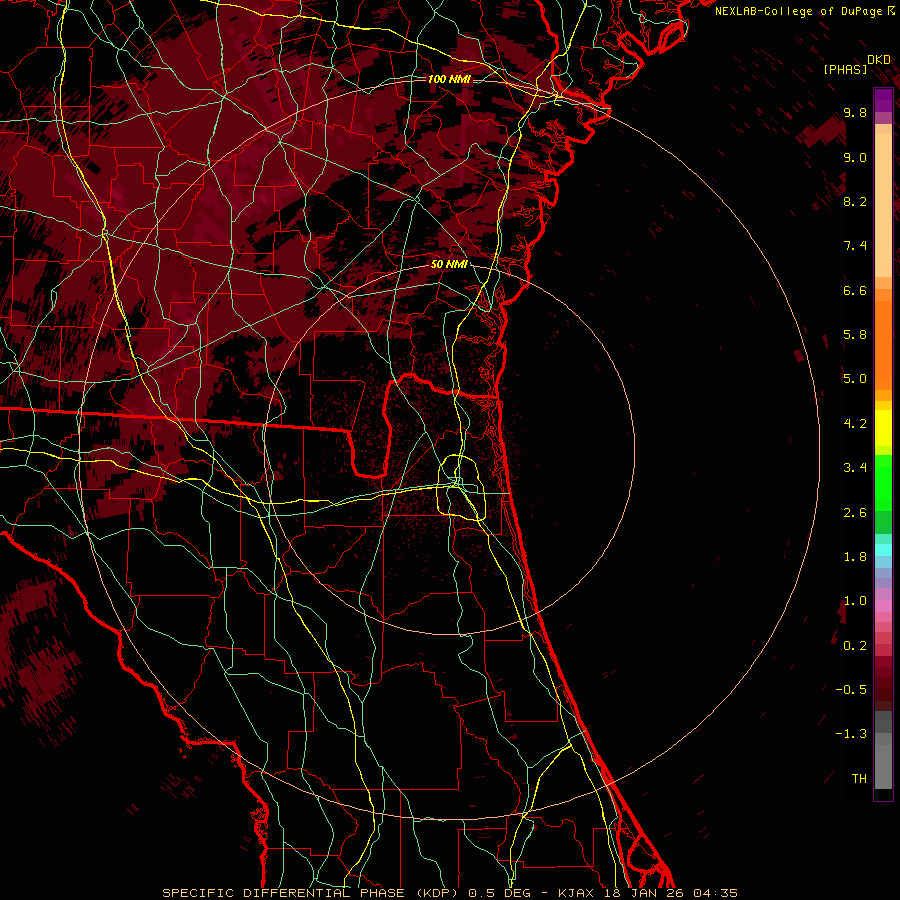This screenshot has width=900, height=900.
Task: Click the 5.8 value on color scale
Action: (855, 334)
